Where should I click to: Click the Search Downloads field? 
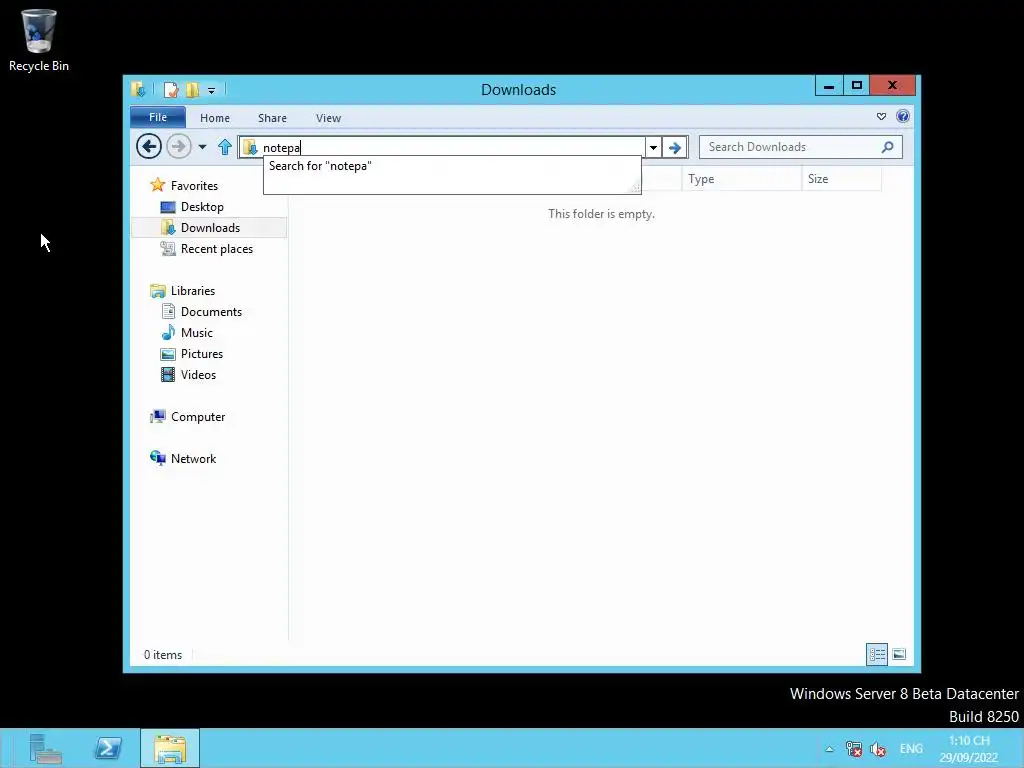tap(801, 147)
